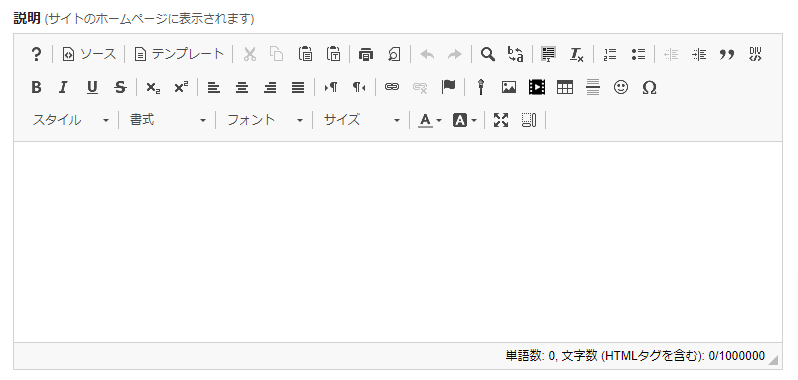Viewport: 798px width, 380px height.
Task: Open the スタイル styles dropdown
Action: click(x=71, y=120)
